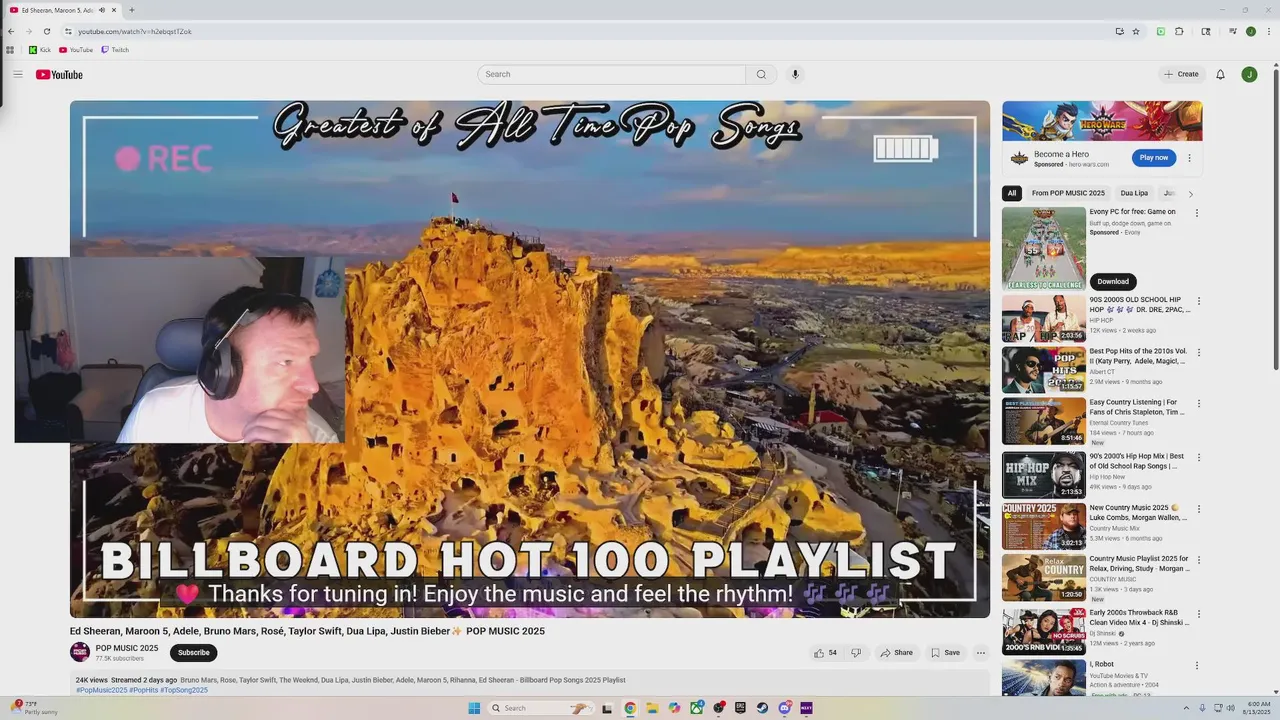Save the video to a playlist

pos(945,653)
